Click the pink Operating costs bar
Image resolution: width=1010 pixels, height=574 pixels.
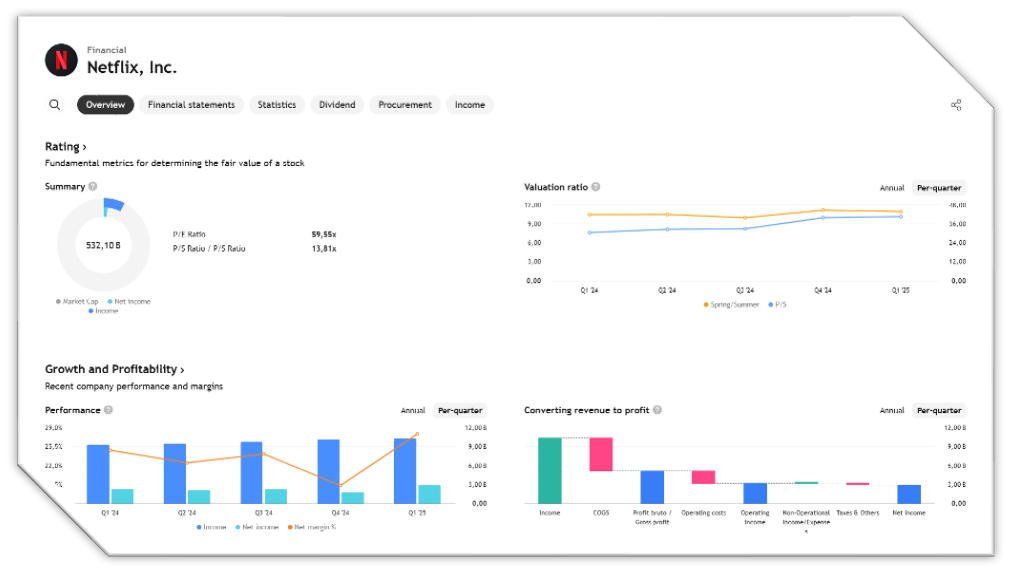703,477
